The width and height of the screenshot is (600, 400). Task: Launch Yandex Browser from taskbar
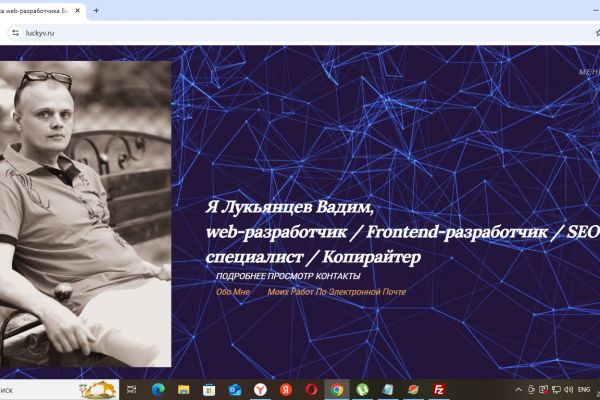pos(260,390)
